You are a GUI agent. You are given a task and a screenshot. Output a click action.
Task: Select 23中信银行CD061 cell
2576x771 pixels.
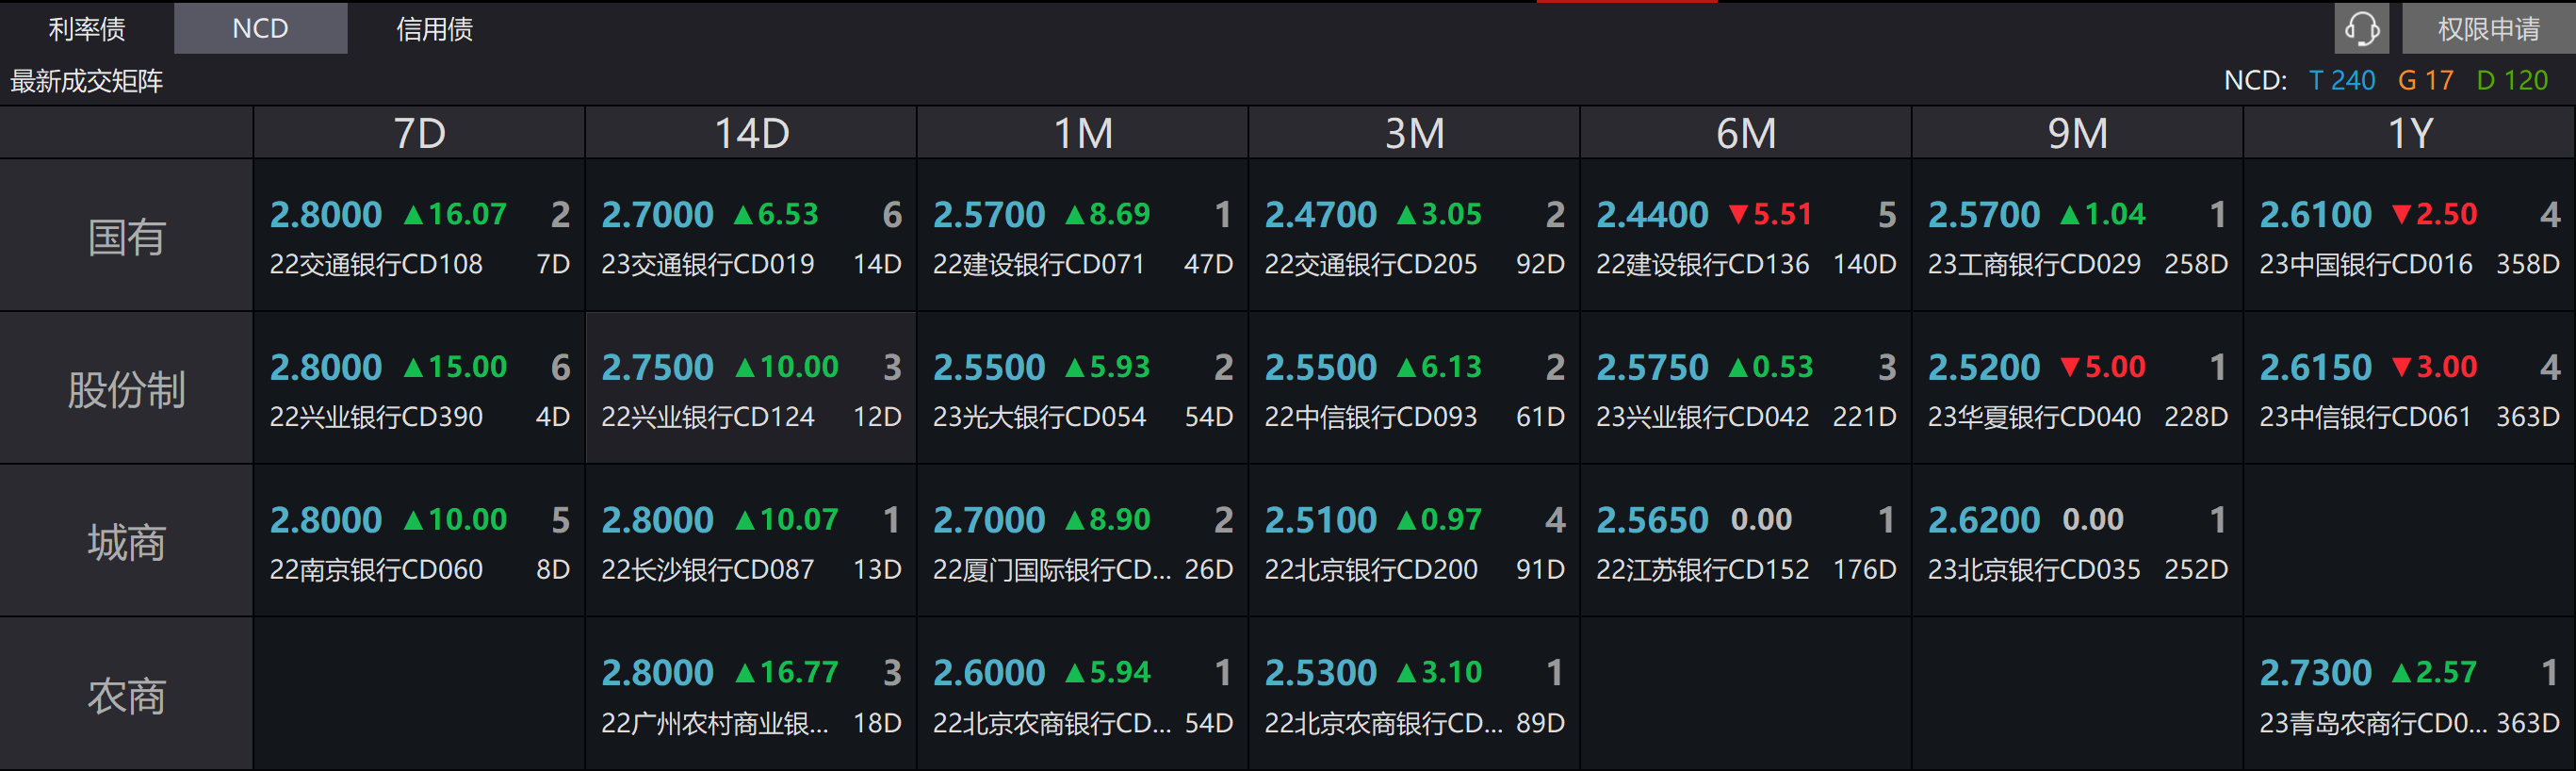pos(2409,388)
